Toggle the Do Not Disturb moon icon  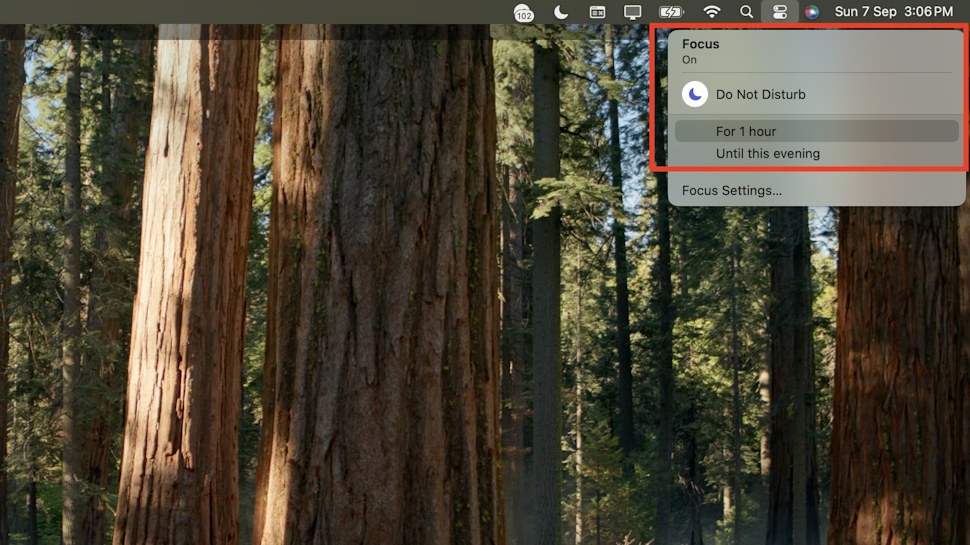pyautogui.click(x=695, y=94)
